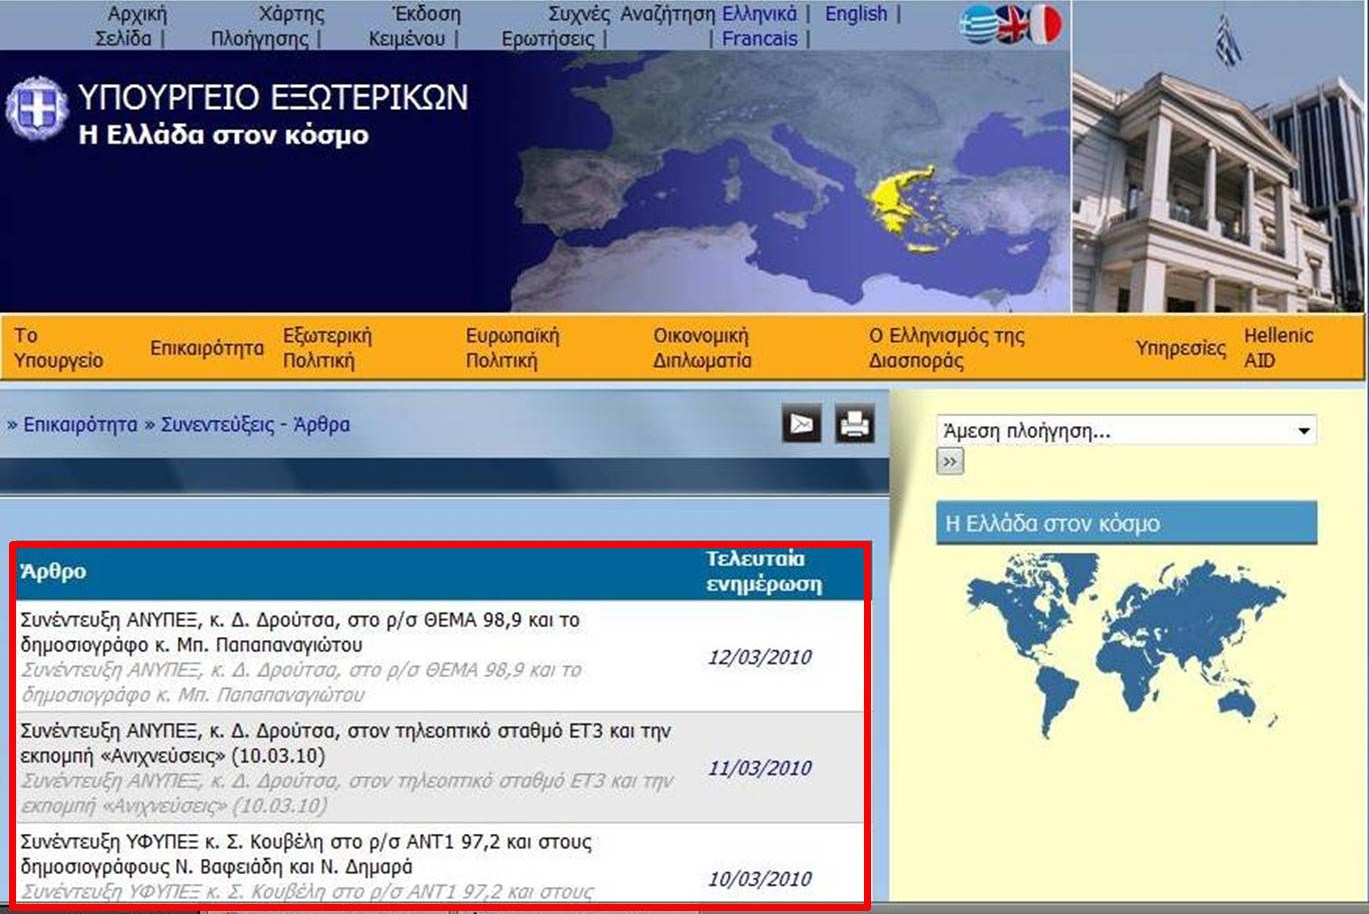Open Ευρωπαϊκή Πολιτική menu
1369x914 pixels.
pyautogui.click(x=512, y=348)
